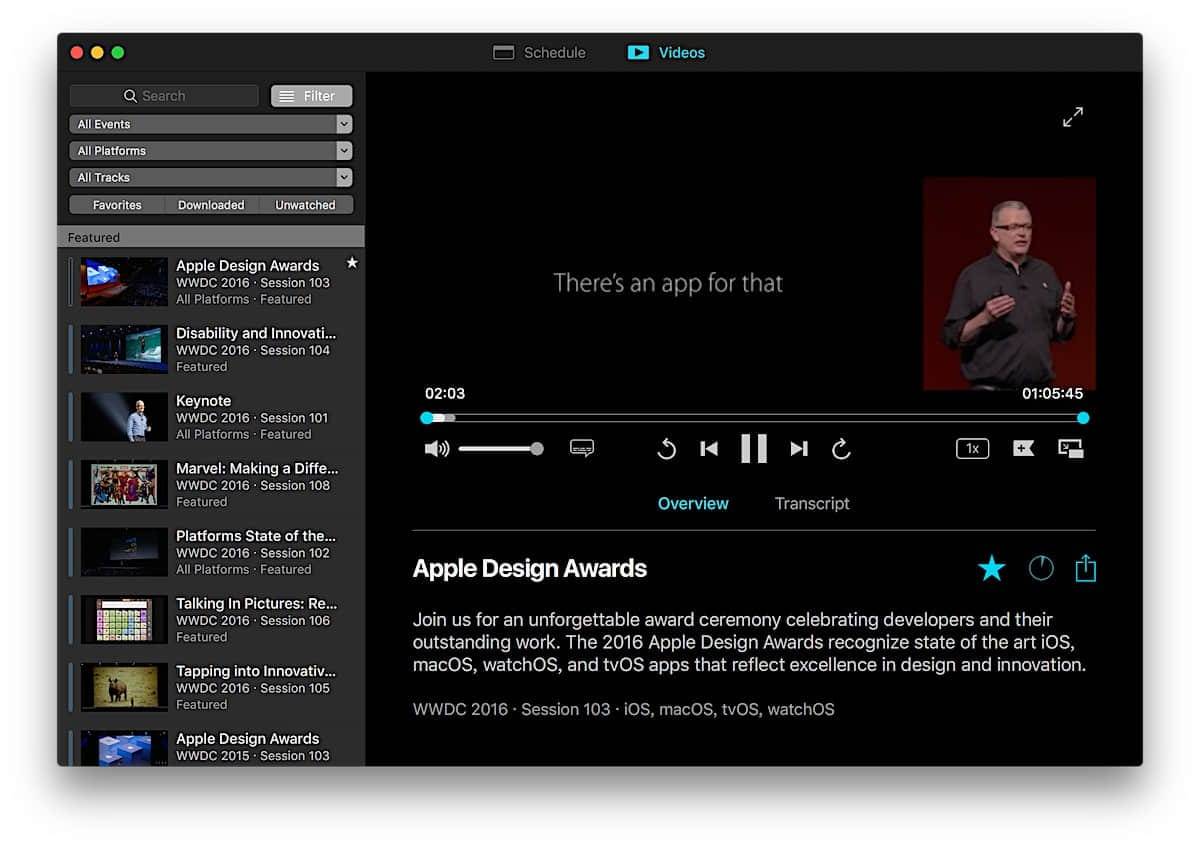Image resolution: width=1200 pixels, height=848 pixels.
Task: Enter full screen with the expand arrows icon
Action: tap(1073, 117)
